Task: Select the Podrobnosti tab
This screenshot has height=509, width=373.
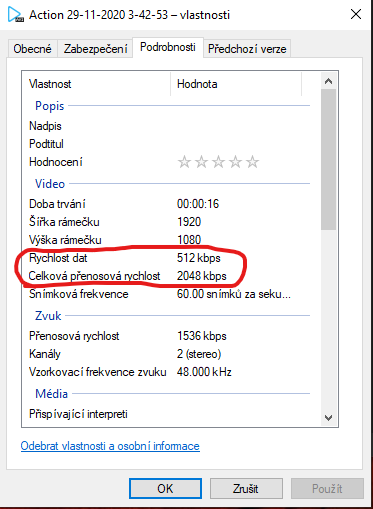Action: pyautogui.click(x=168, y=47)
